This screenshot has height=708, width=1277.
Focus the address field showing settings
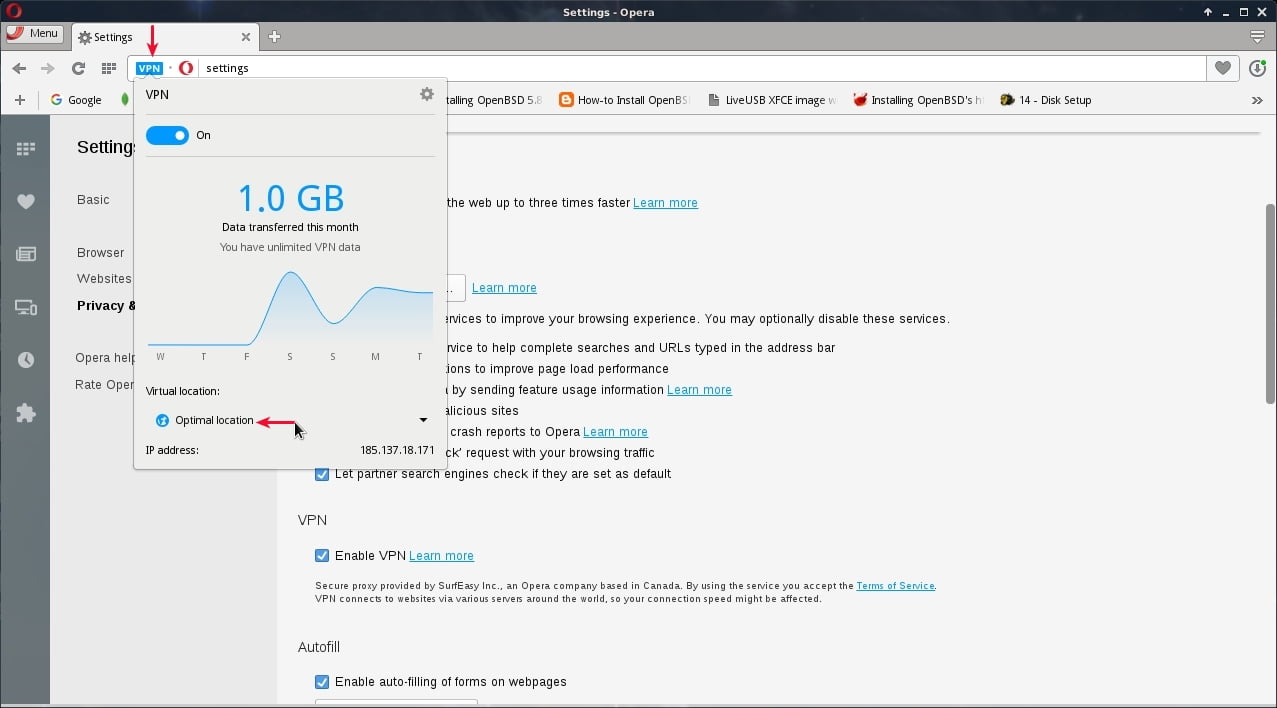coord(702,68)
